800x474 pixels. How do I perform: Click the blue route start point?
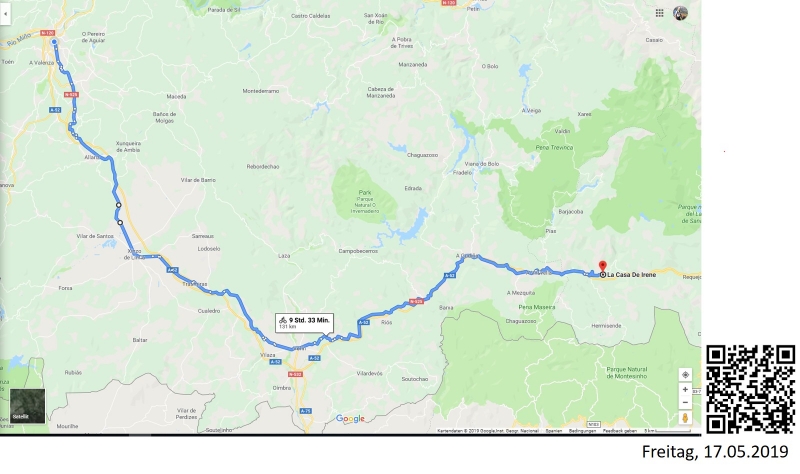[x=54, y=42]
